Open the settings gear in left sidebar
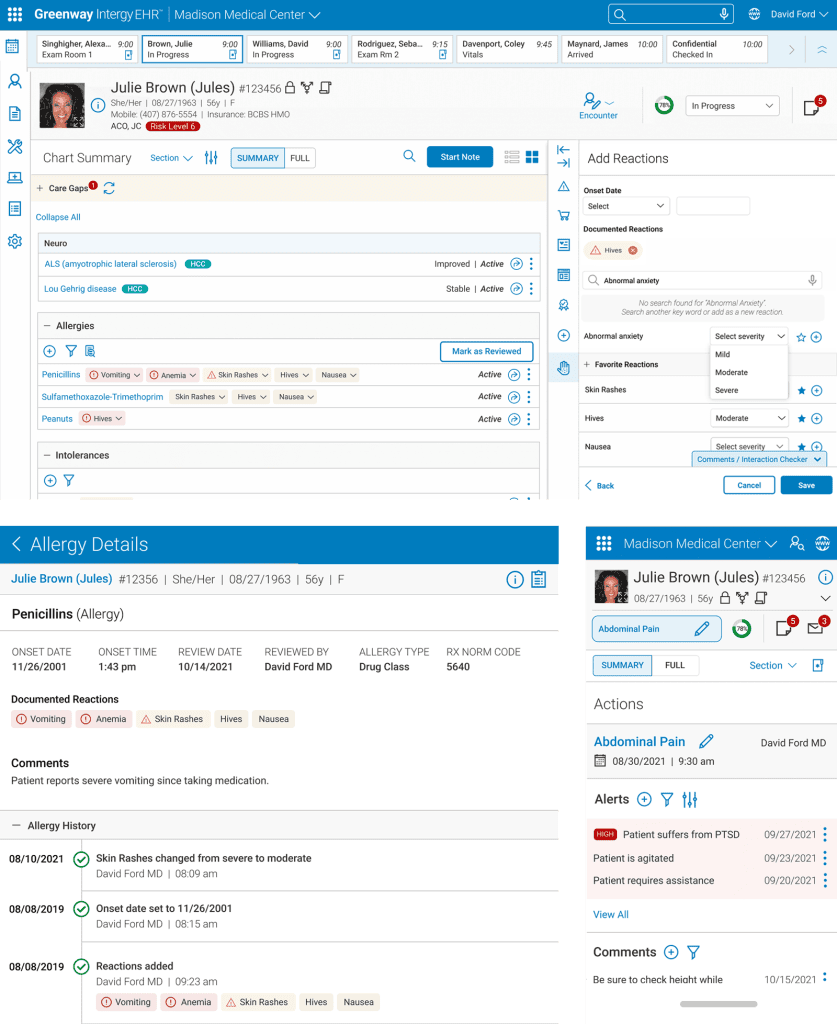837x1024 pixels. coord(14,241)
